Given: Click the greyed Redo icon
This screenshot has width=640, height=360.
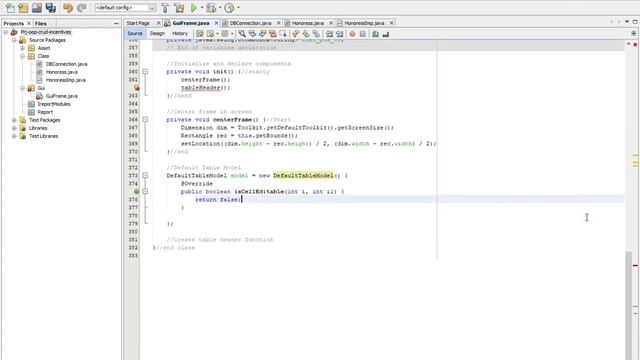Looking at the screenshot, I should pos(82,7).
